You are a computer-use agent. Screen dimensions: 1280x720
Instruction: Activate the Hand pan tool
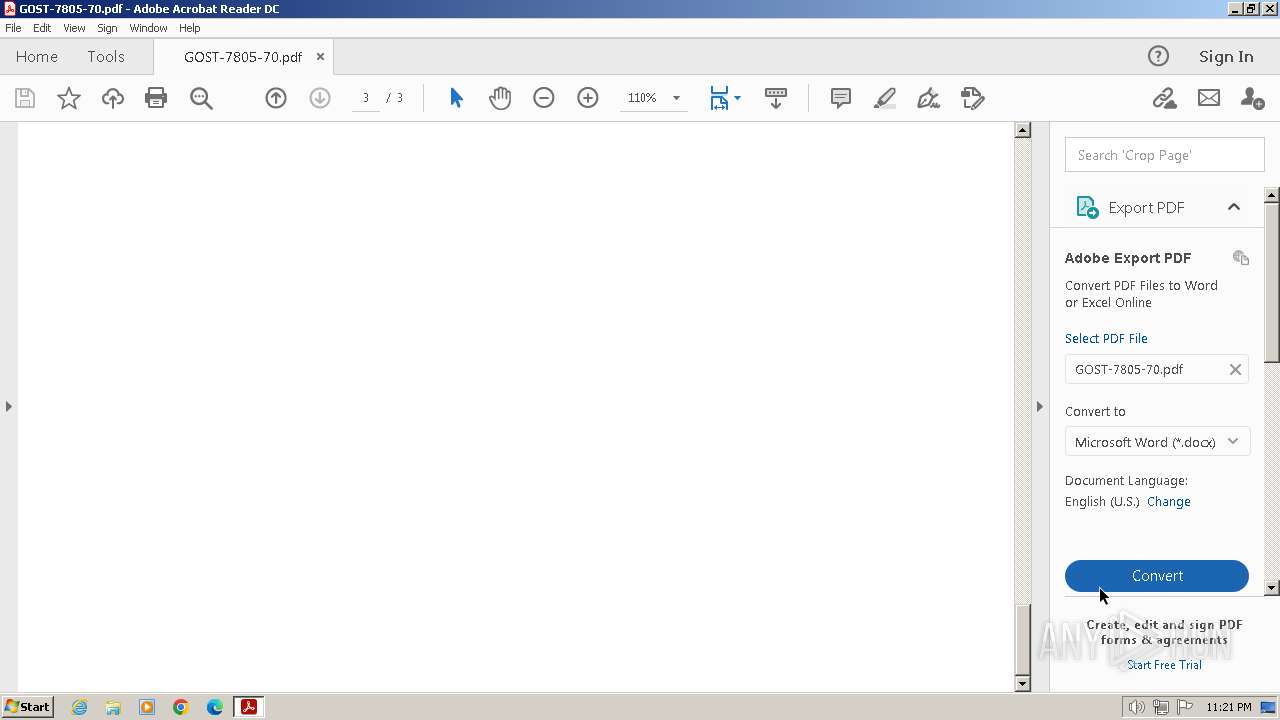coord(500,98)
